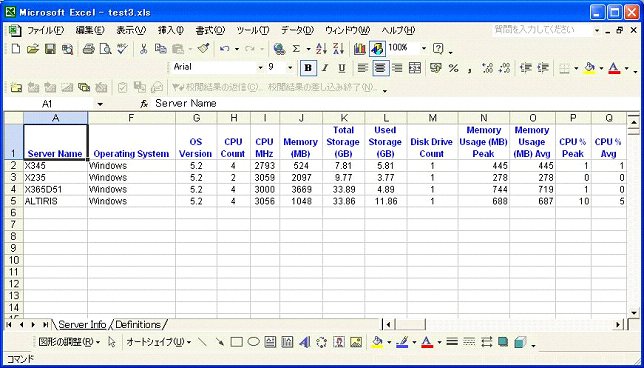Merge and center cells
Viewport: 644px width, 368px height.
pos(415,68)
